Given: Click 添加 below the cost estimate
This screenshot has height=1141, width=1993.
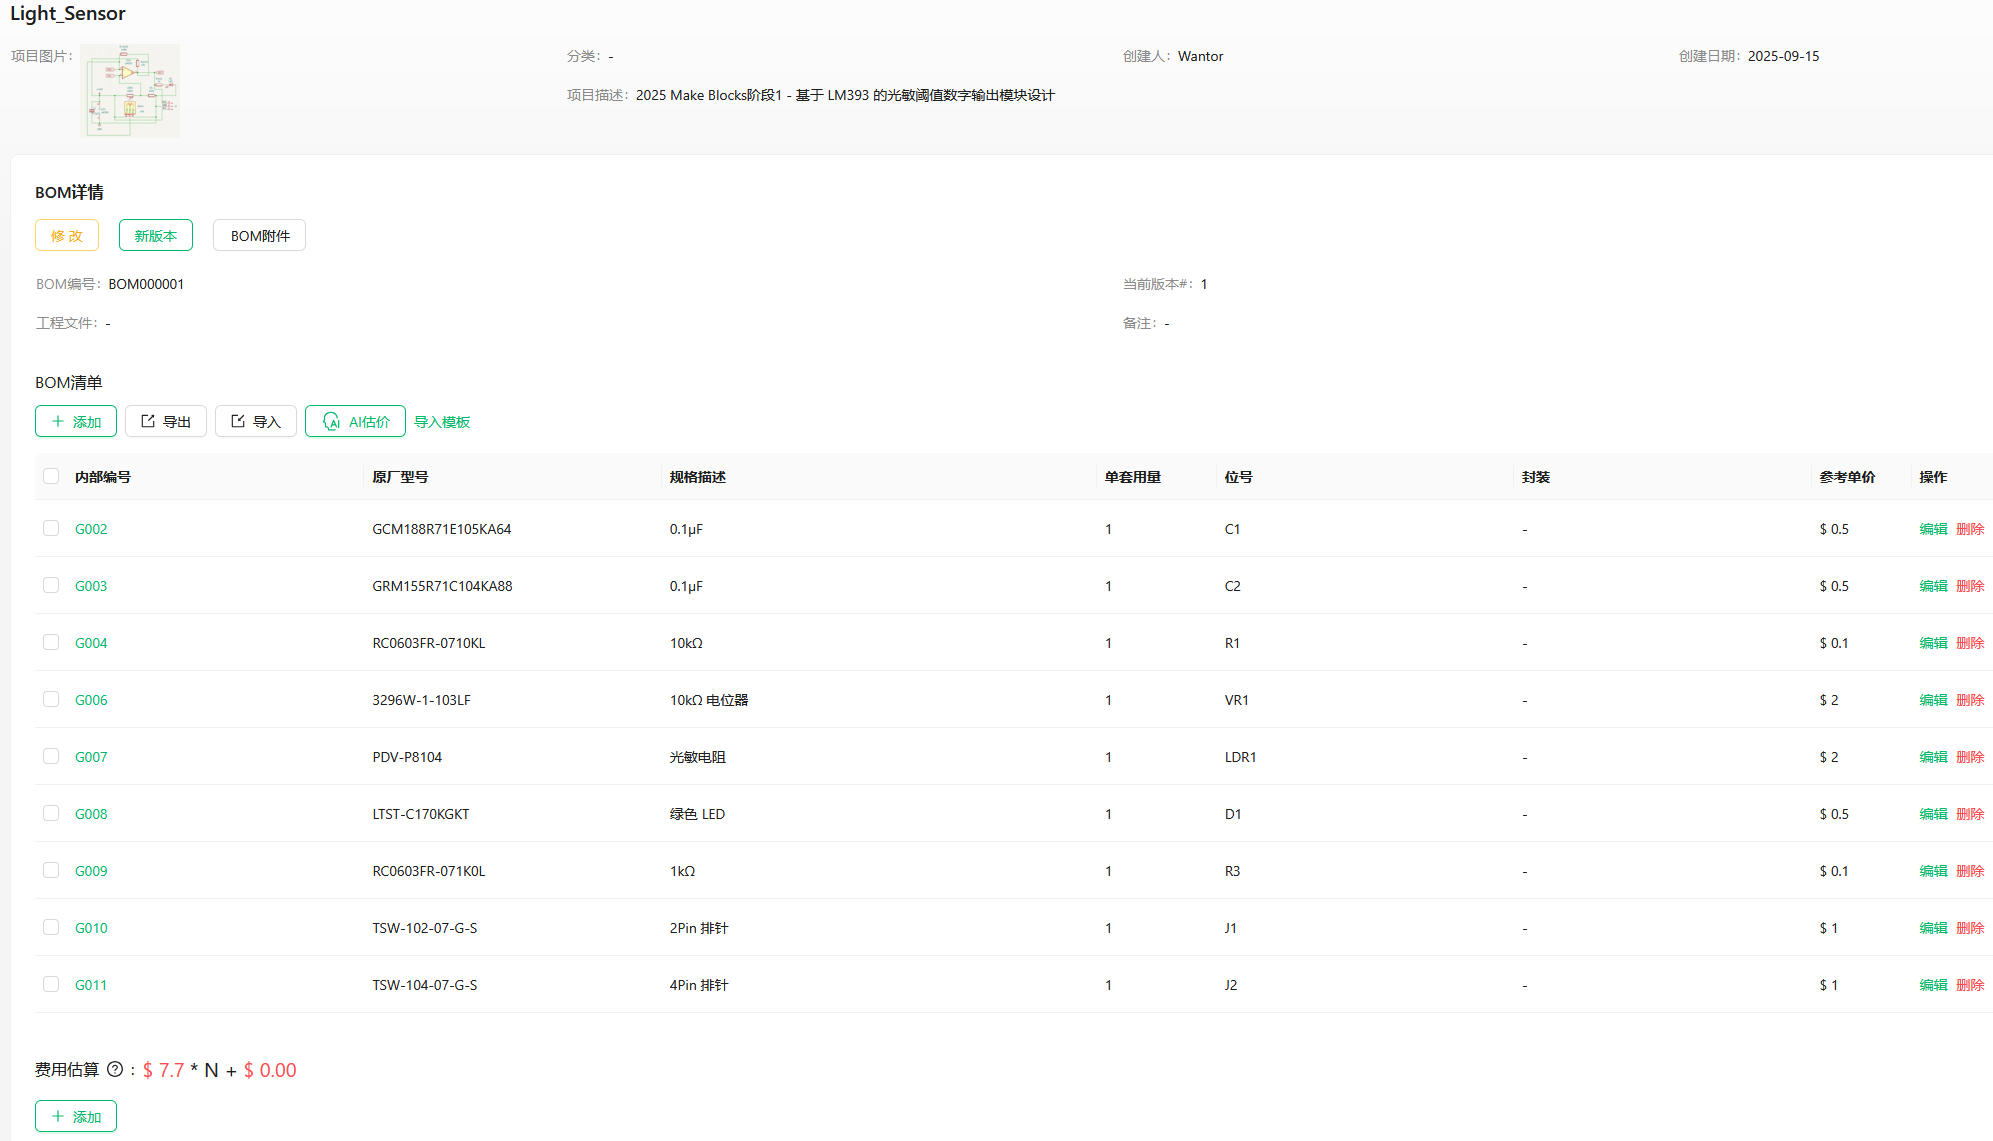Looking at the screenshot, I should (76, 1117).
